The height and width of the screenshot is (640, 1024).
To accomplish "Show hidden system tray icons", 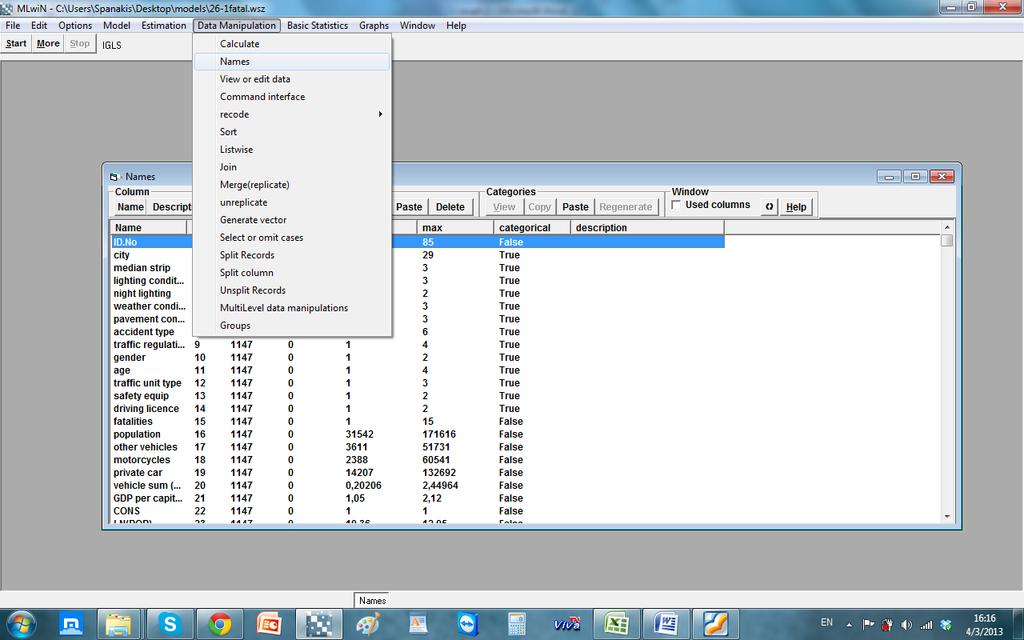I will coord(849,624).
